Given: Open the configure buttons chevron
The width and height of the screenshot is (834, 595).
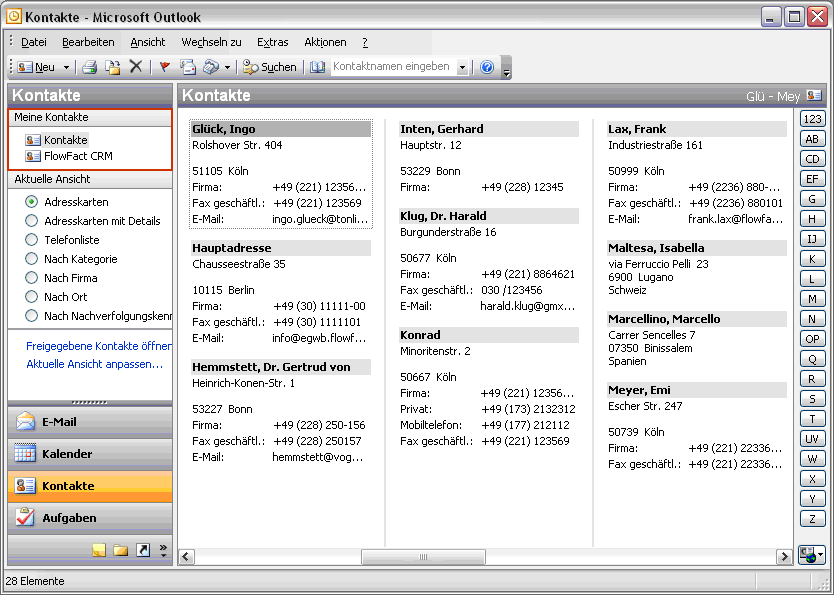Looking at the screenshot, I should click(163, 550).
